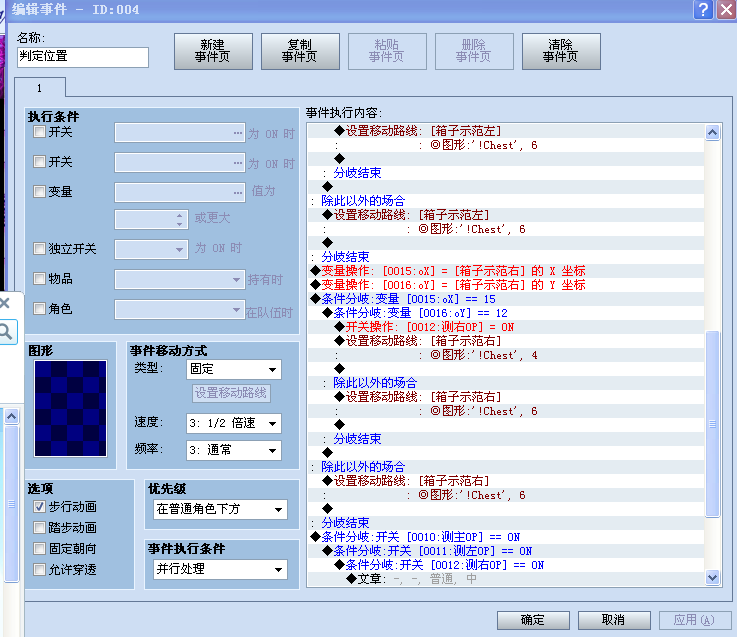This screenshot has width=737, height=637.
Task: Click the 取消 cancel button
Action: 614,620
